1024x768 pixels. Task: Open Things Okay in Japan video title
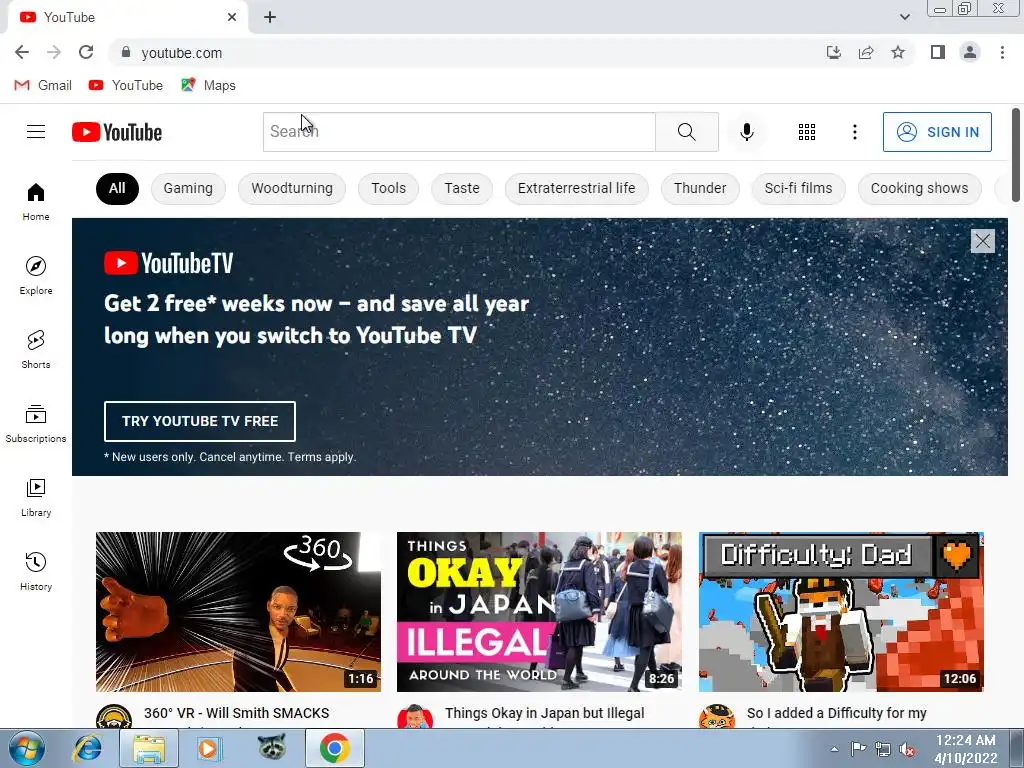[x=545, y=713]
